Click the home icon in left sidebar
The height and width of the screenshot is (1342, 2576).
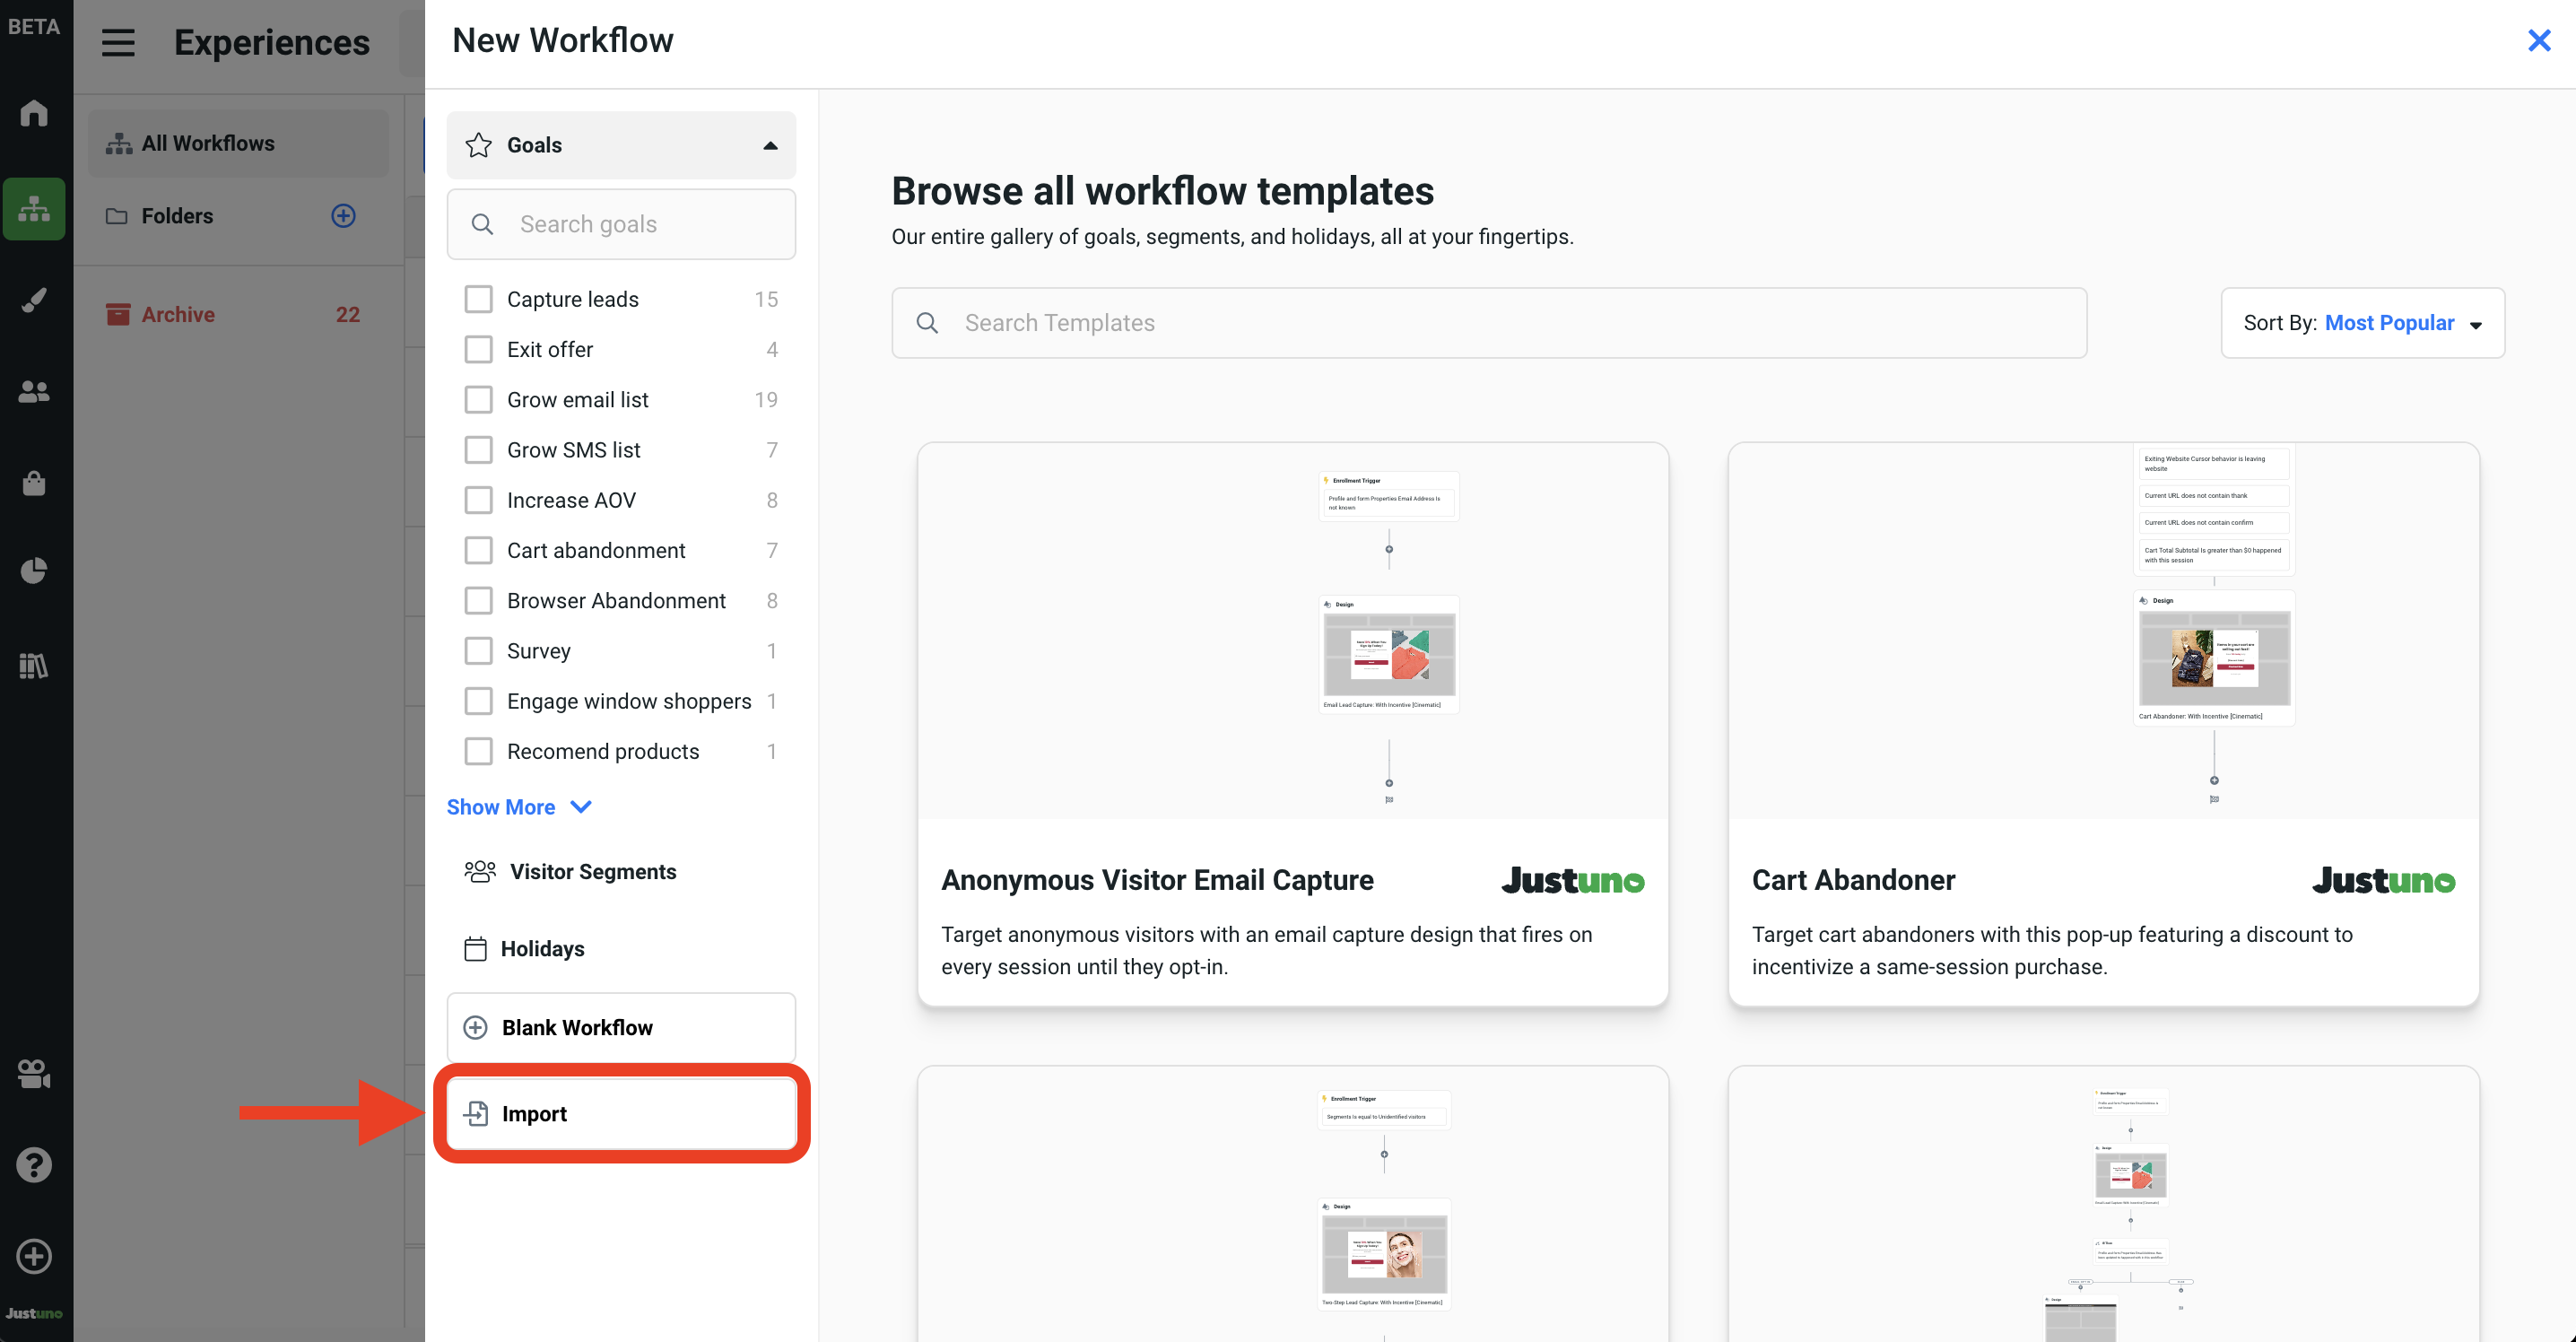click(34, 113)
